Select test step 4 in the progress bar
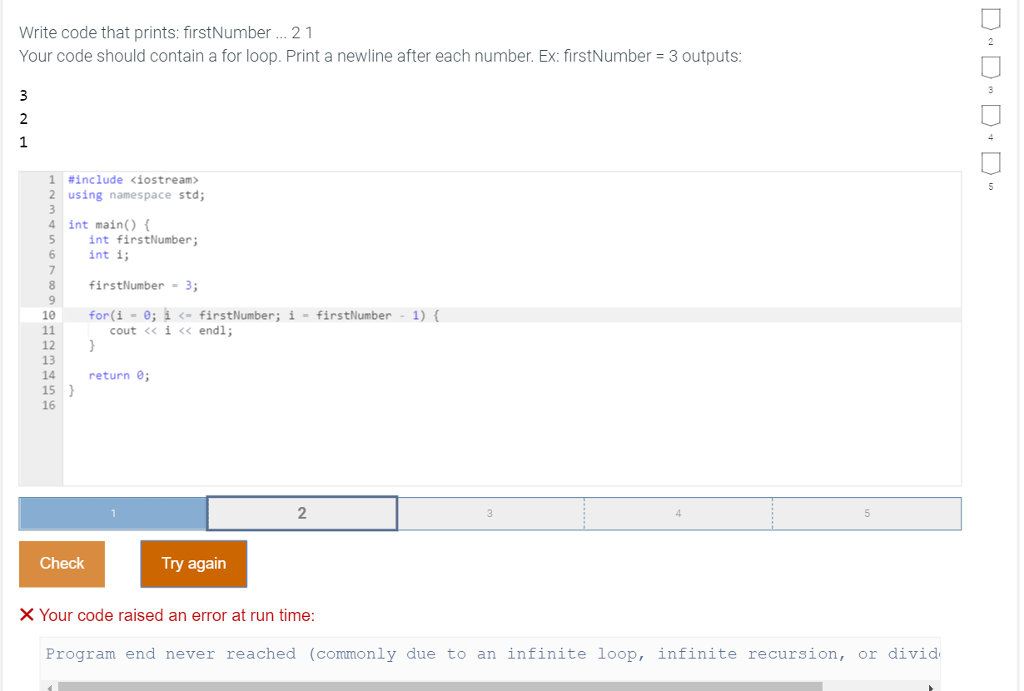The image size is (1024, 691). 678,512
